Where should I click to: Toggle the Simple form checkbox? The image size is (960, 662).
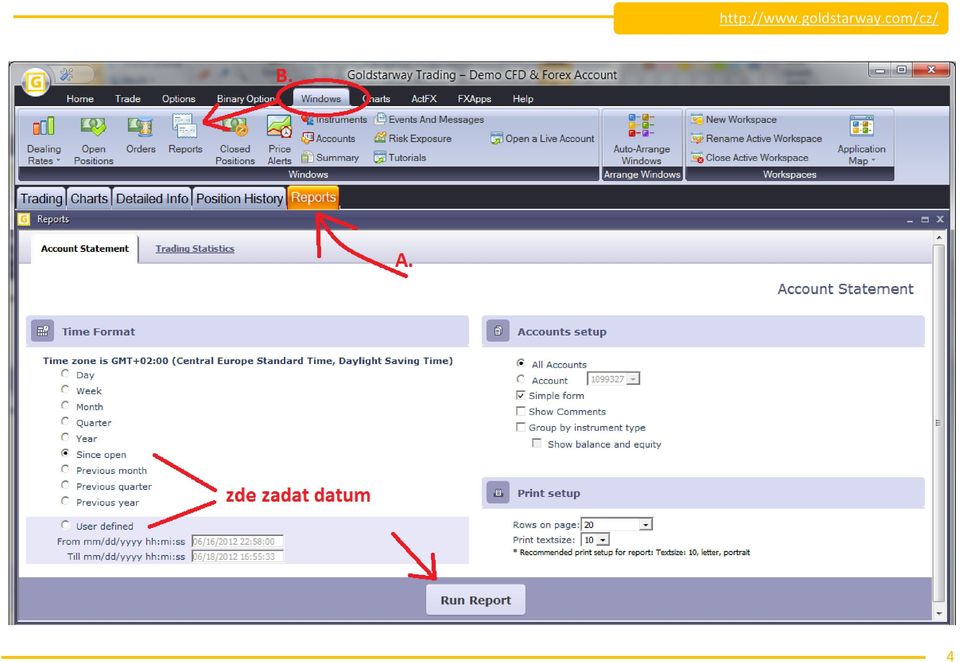520,395
